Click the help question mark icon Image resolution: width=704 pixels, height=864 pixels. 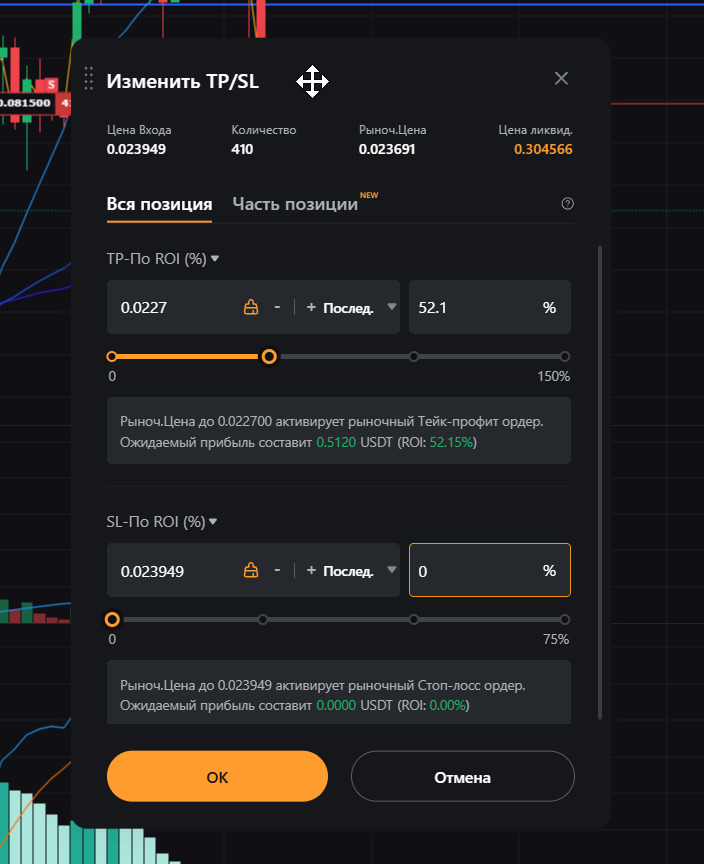coord(568,204)
